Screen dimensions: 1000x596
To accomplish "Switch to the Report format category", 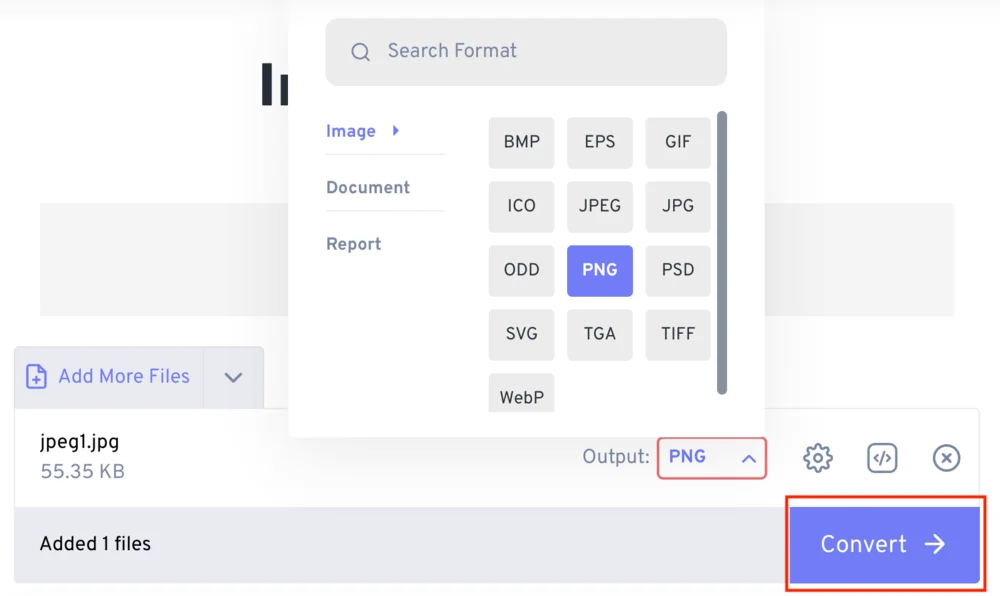I will 353,244.
